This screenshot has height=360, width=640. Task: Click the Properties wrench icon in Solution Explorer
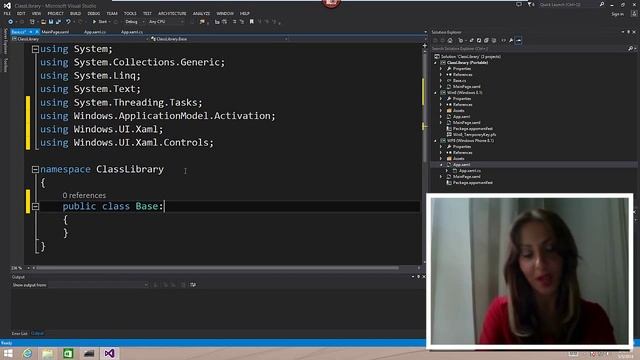[511, 40]
